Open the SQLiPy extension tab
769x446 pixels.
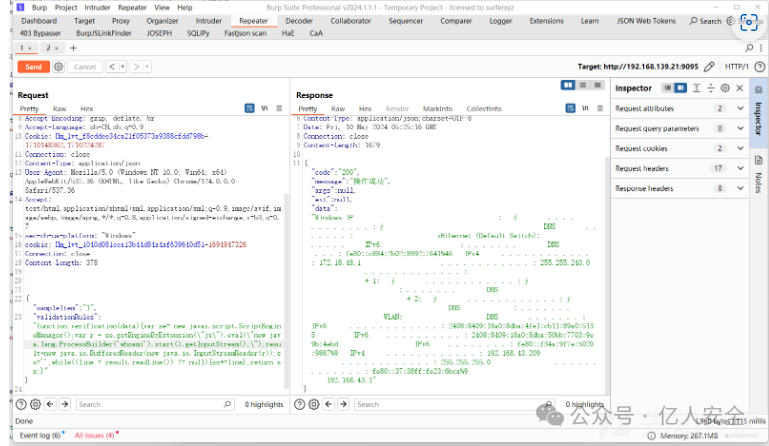pos(198,33)
